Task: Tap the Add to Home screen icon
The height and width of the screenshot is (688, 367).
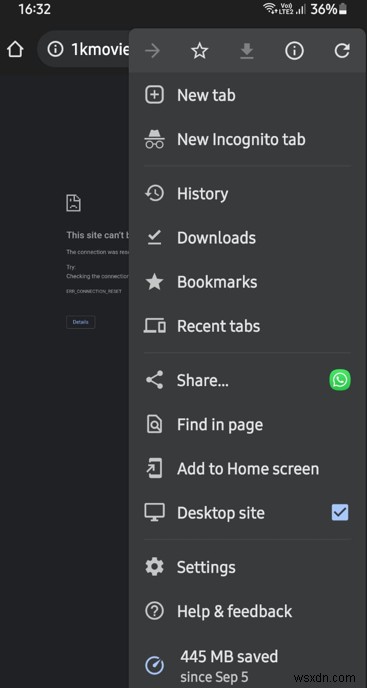Action: click(155, 469)
